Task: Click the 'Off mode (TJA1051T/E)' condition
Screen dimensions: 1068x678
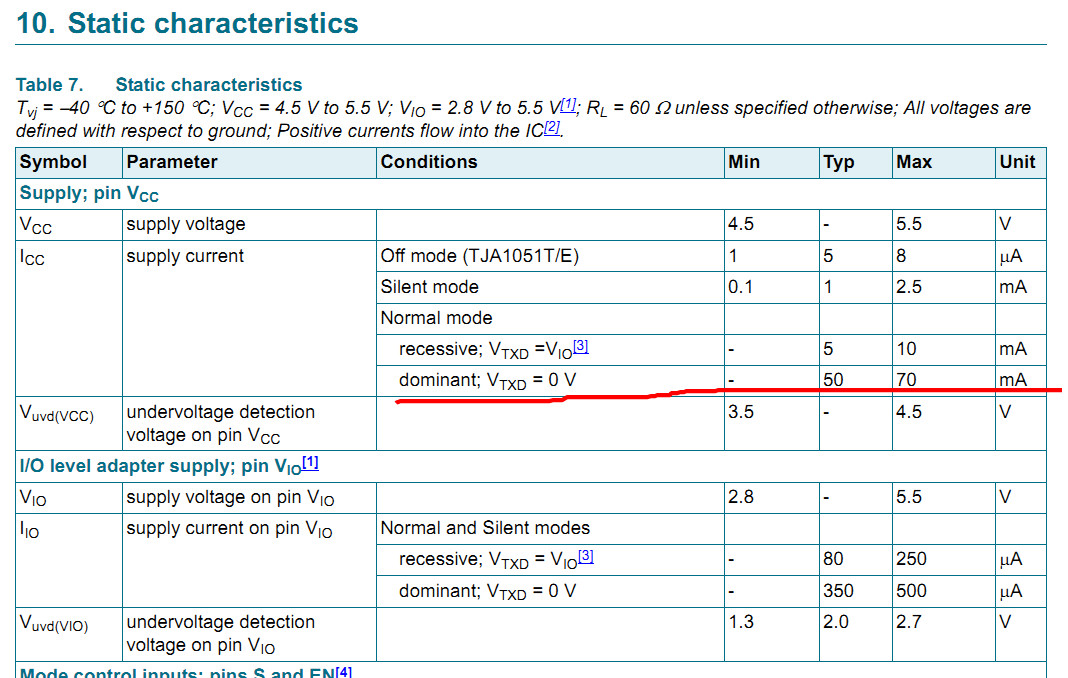Action: [480, 256]
